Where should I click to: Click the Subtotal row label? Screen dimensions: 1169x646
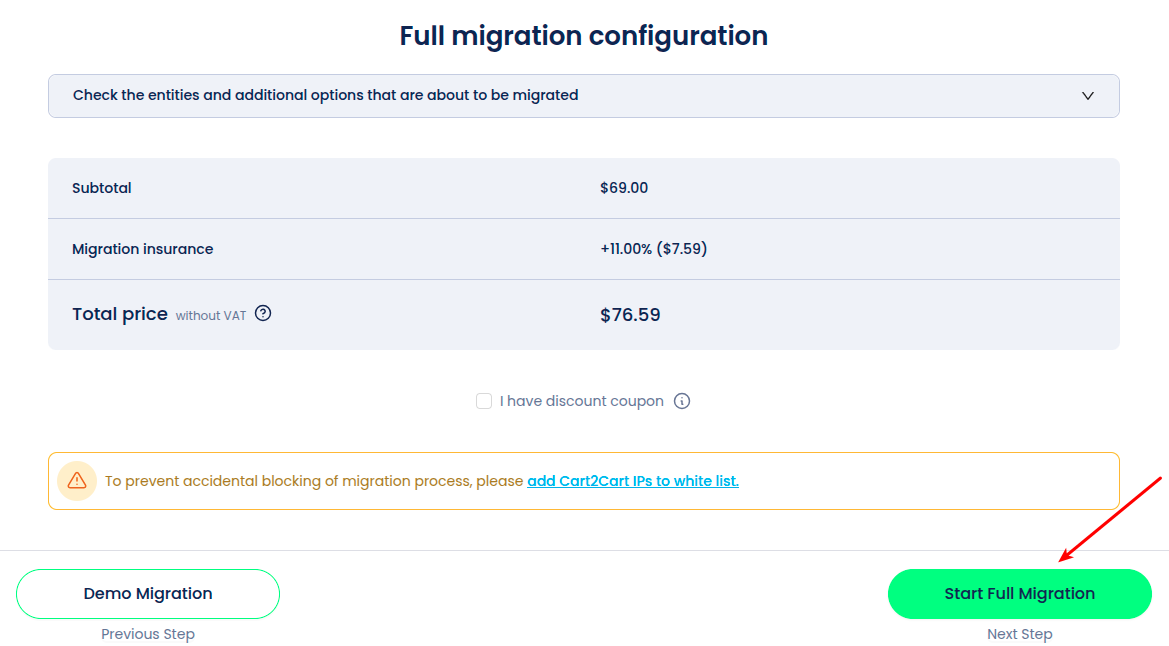point(102,188)
